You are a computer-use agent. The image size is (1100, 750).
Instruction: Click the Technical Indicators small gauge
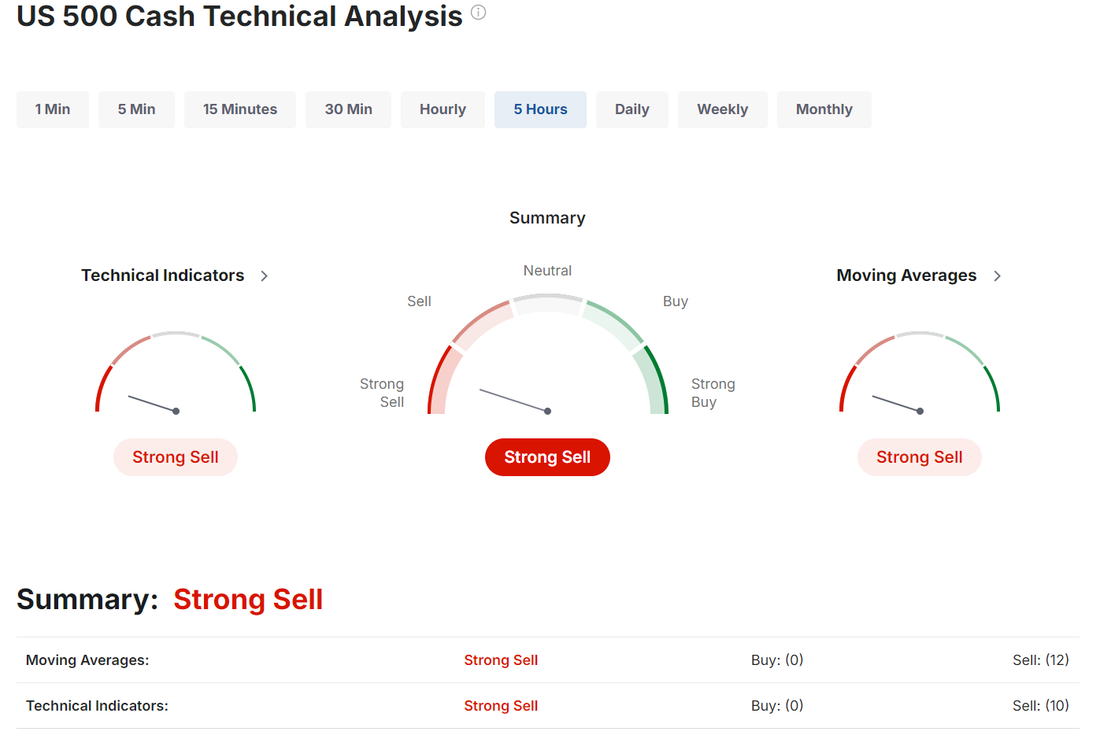175,373
